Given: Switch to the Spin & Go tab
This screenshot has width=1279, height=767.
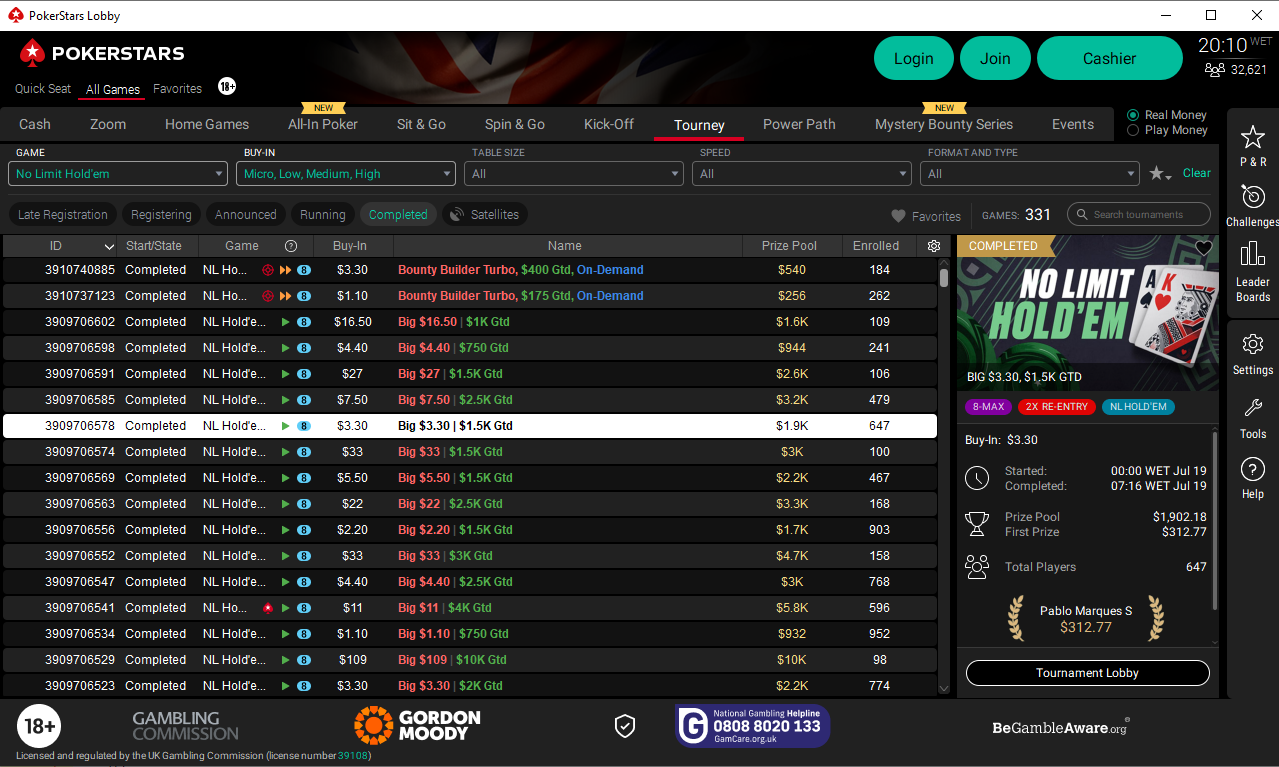Looking at the screenshot, I should [515, 125].
